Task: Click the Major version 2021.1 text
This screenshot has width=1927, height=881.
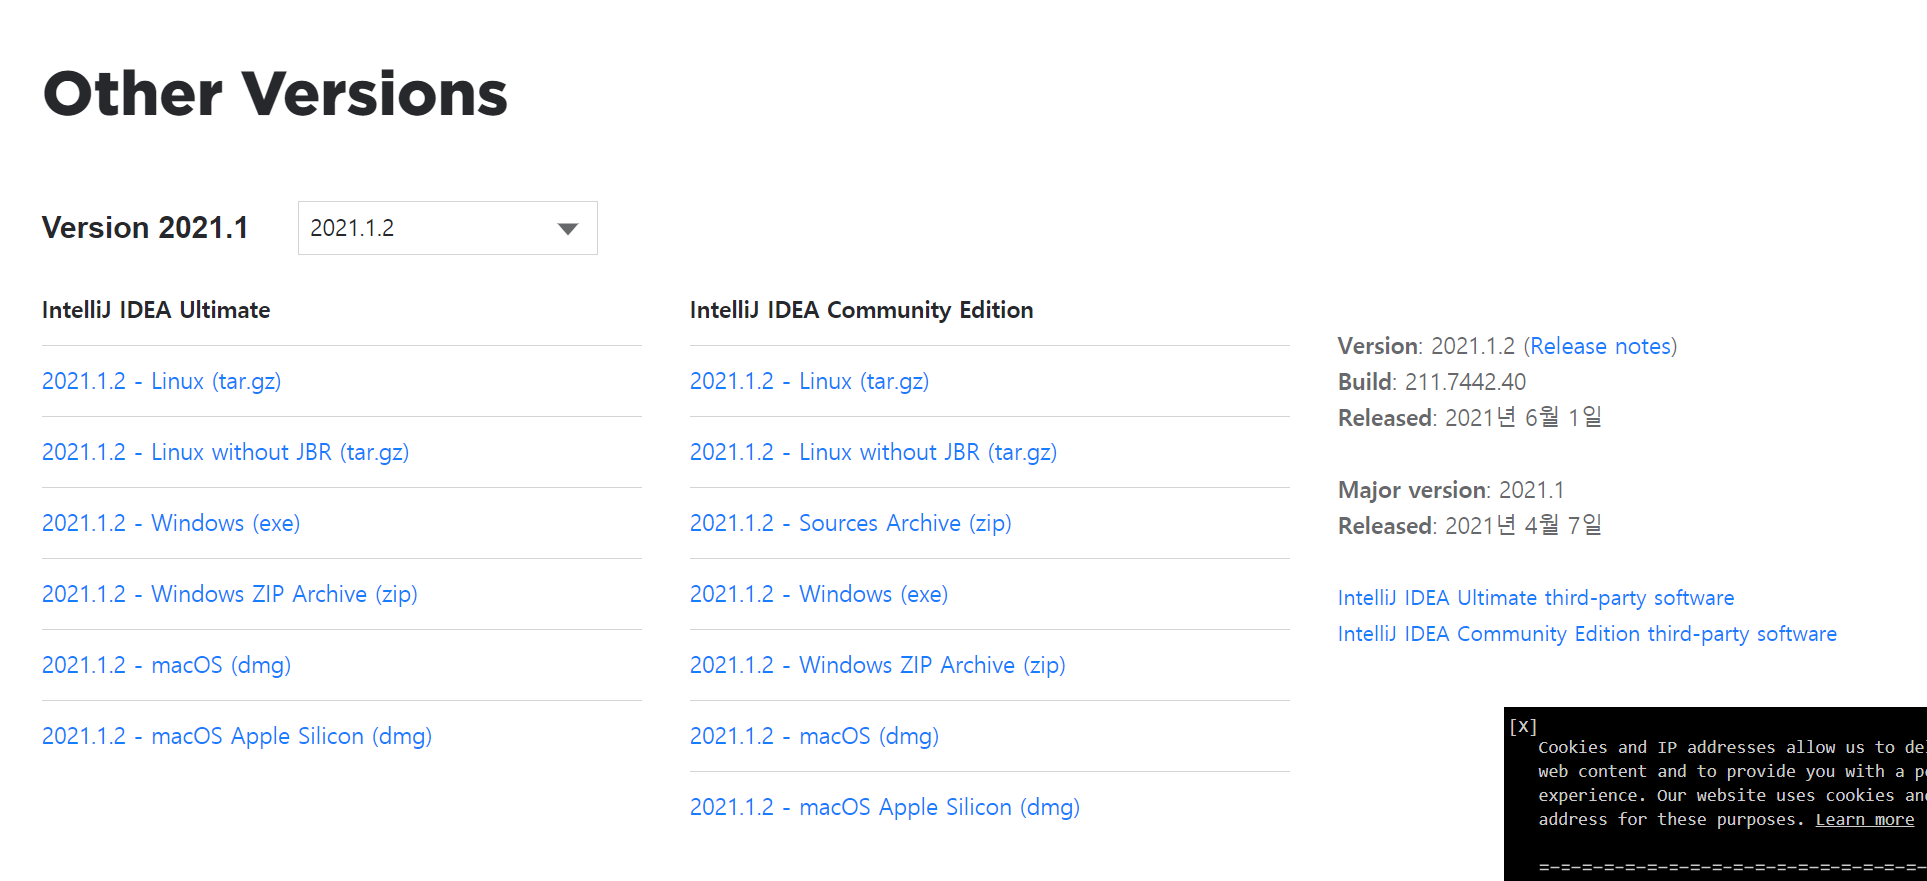Action: tap(1451, 490)
